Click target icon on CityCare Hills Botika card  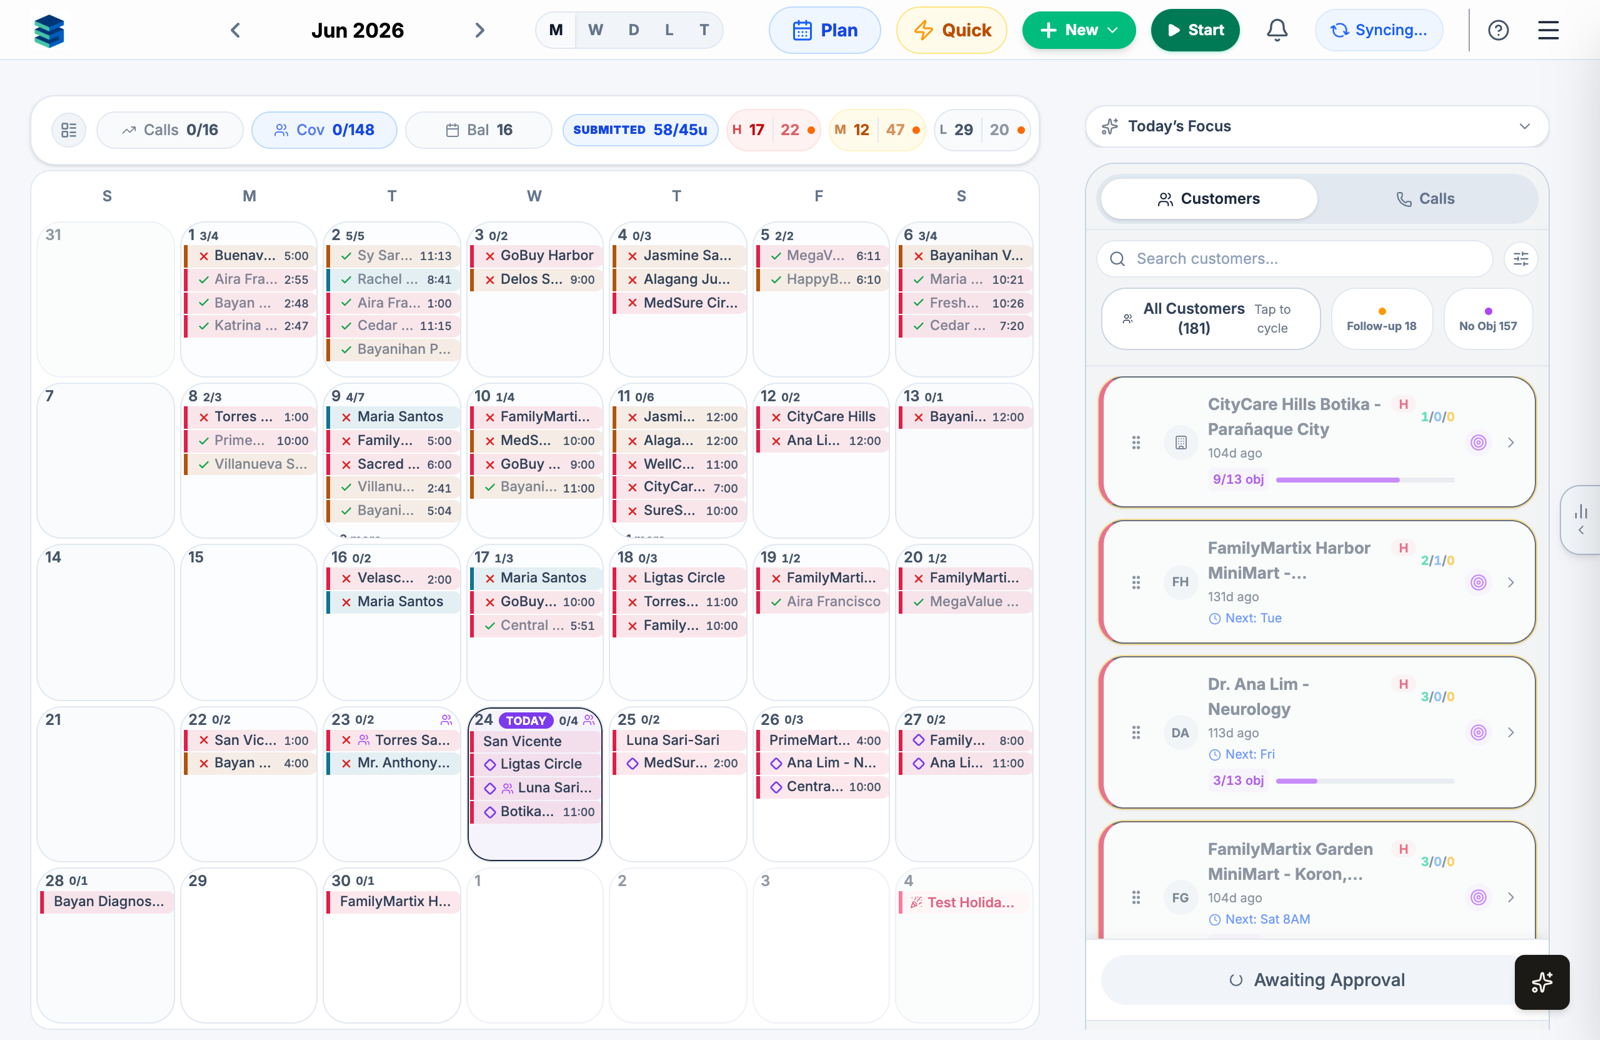point(1478,442)
